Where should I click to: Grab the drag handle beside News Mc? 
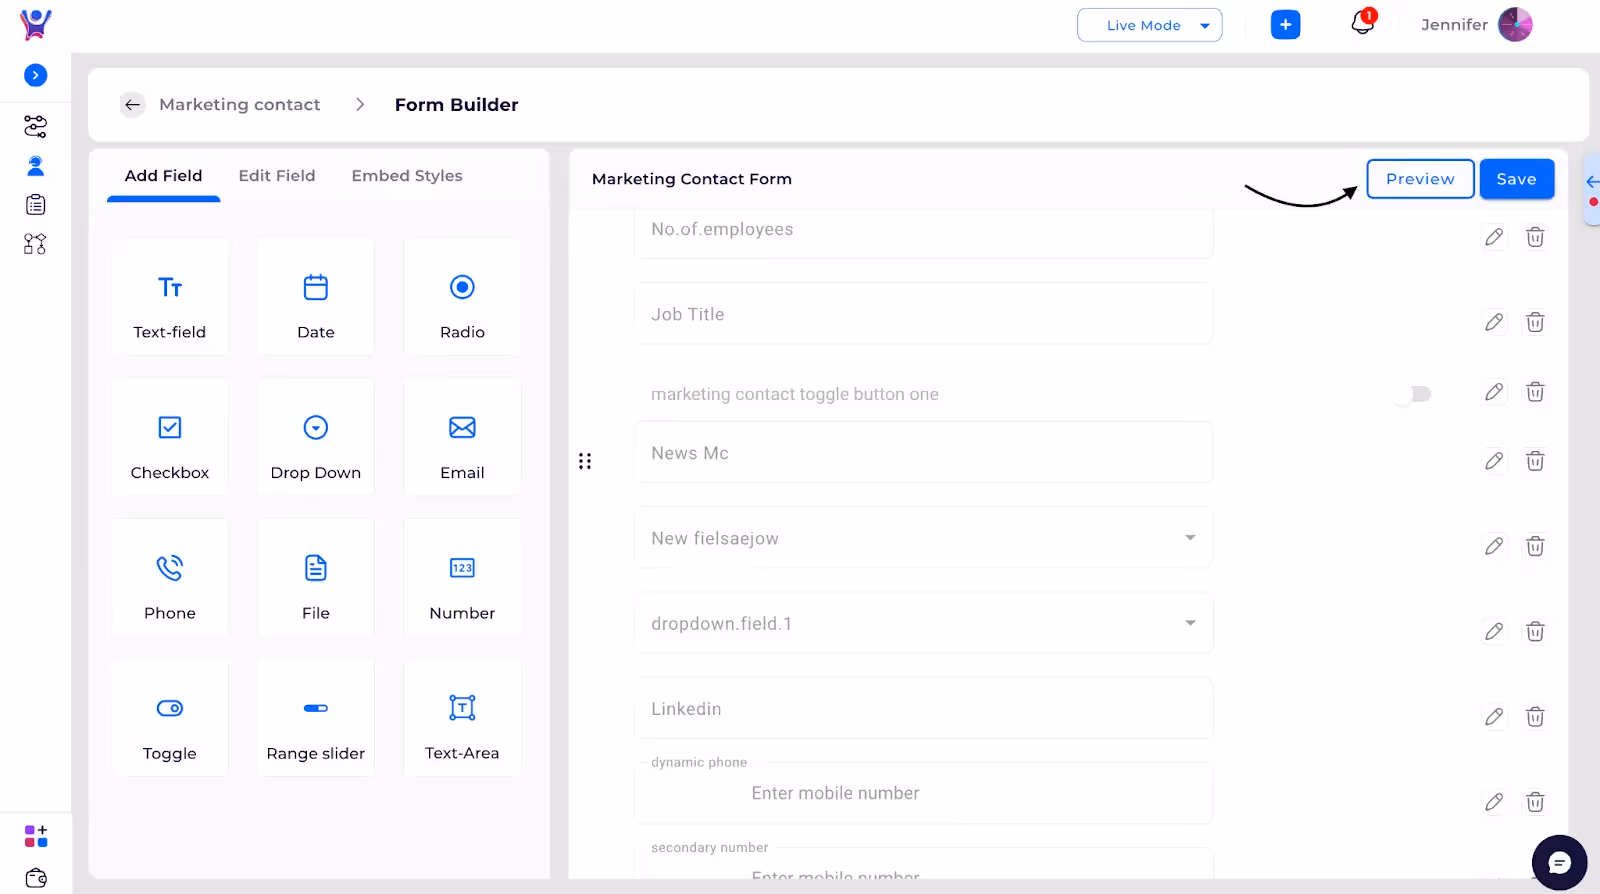pyautogui.click(x=585, y=461)
